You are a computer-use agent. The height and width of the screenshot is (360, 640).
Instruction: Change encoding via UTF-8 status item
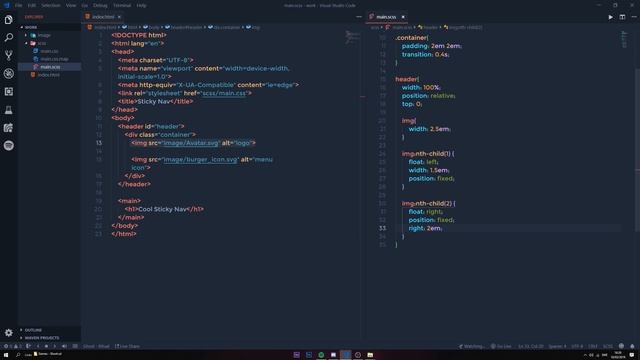point(577,346)
